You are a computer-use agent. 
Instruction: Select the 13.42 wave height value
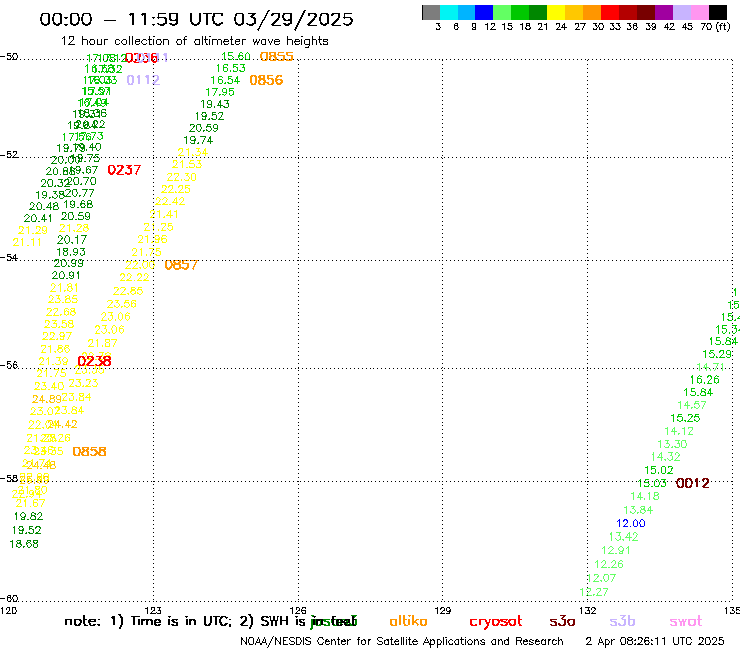(623, 537)
